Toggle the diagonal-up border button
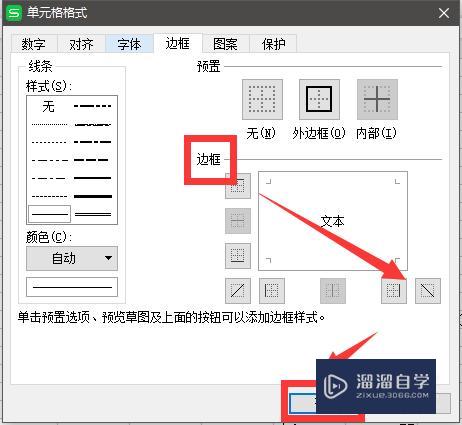The height and width of the screenshot is (425, 462). pyautogui.click(x=238, y=291)
